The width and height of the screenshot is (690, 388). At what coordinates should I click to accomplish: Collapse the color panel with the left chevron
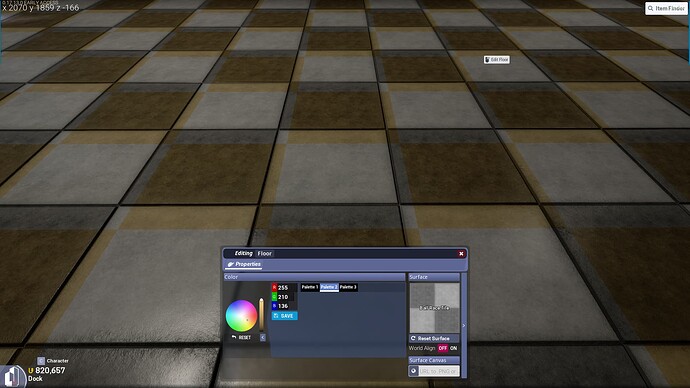click(x=263, y=337)
